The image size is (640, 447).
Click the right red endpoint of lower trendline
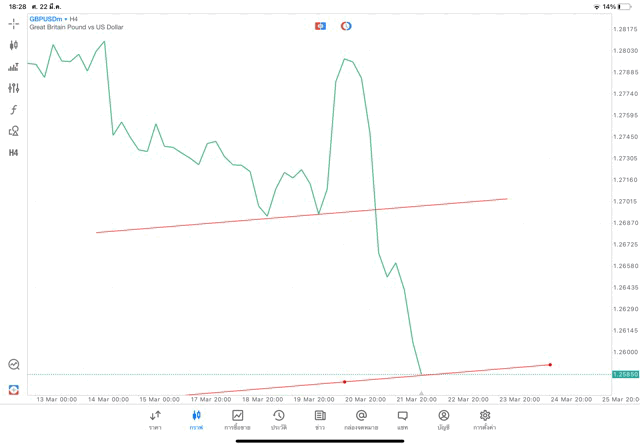click(x=550, y=364)
